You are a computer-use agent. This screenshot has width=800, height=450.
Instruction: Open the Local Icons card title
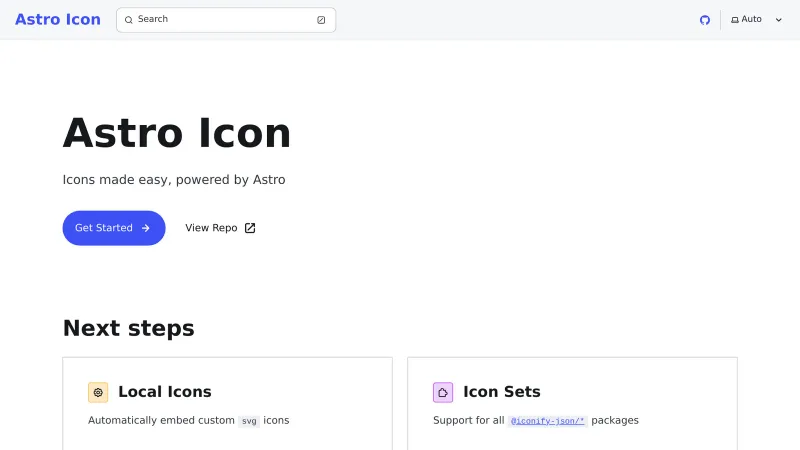click(165, 392)
